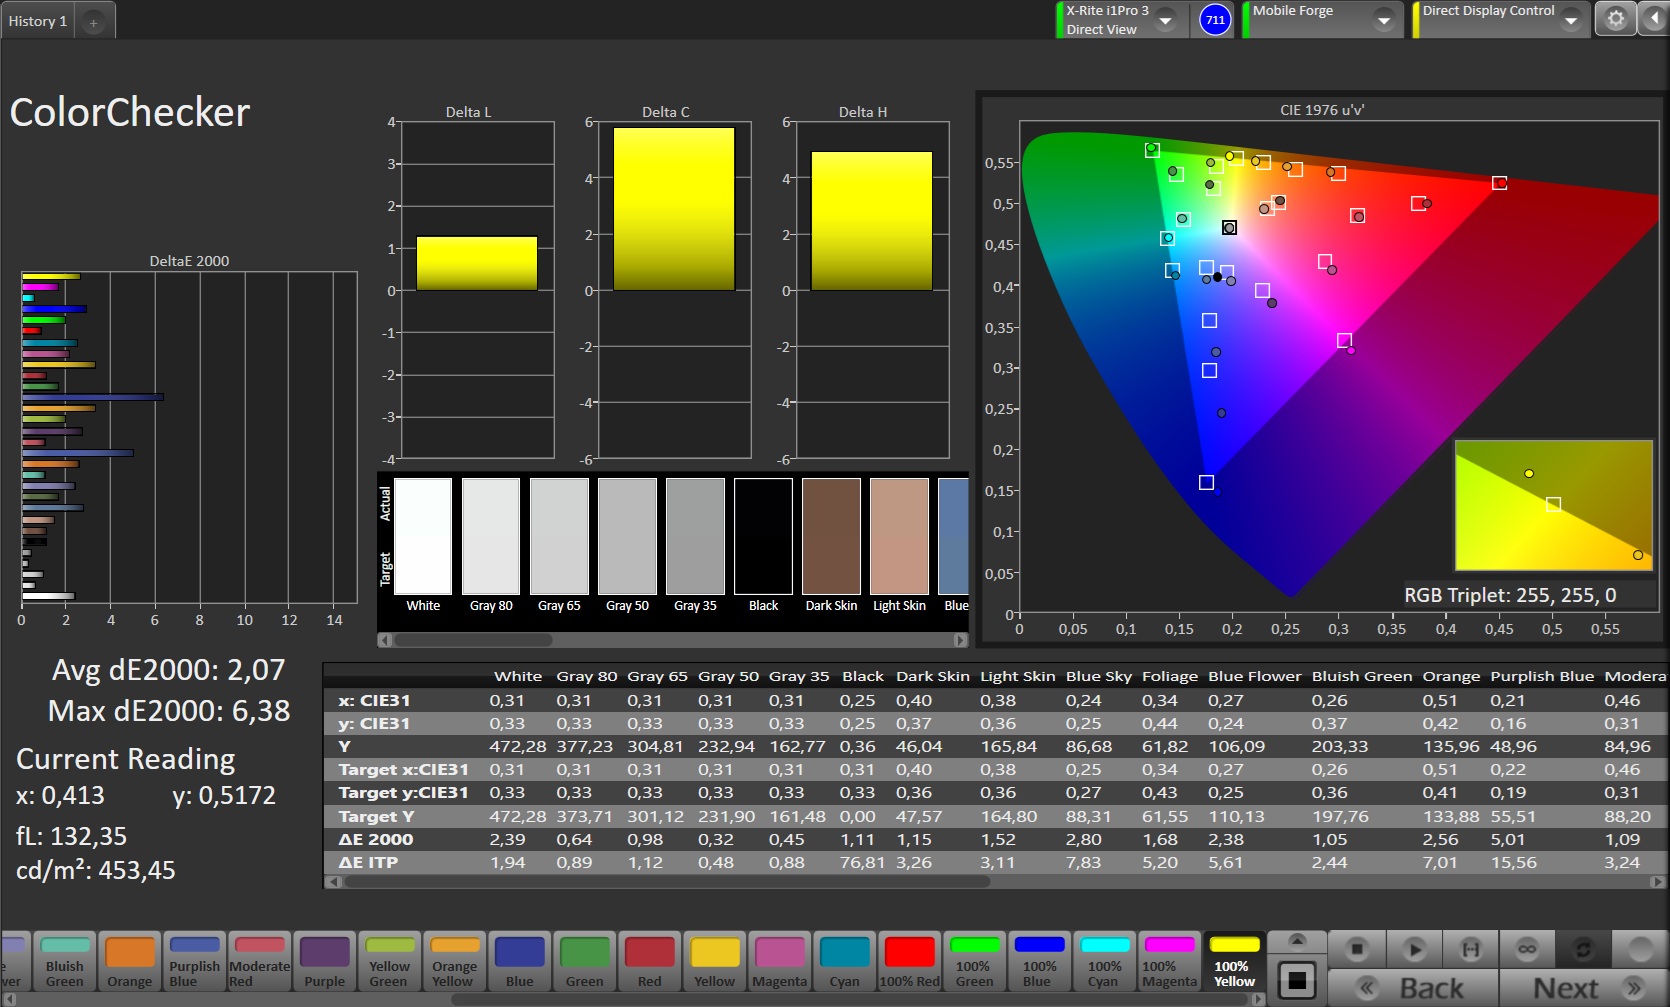Click the Gray 35 swatch
The image size is (1670, 1007).
point(695,536)
